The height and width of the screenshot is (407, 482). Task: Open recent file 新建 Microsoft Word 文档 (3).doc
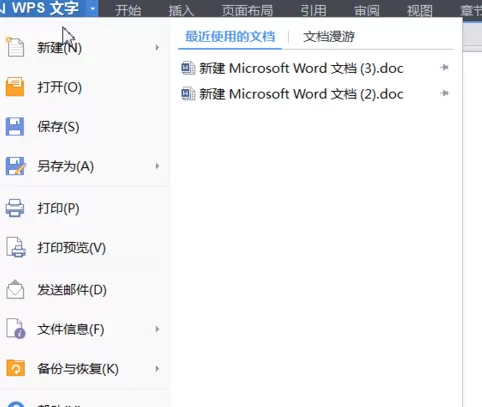coord(301,68)
